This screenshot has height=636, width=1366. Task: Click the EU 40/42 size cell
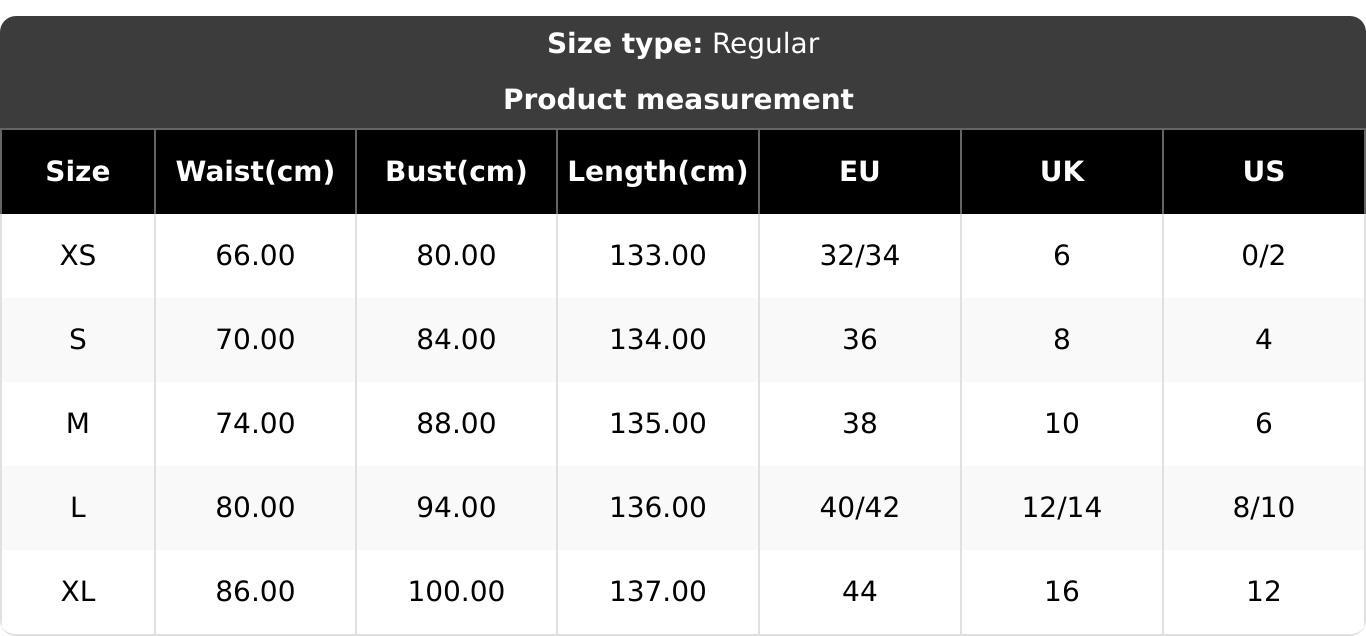tap(859, 508)
